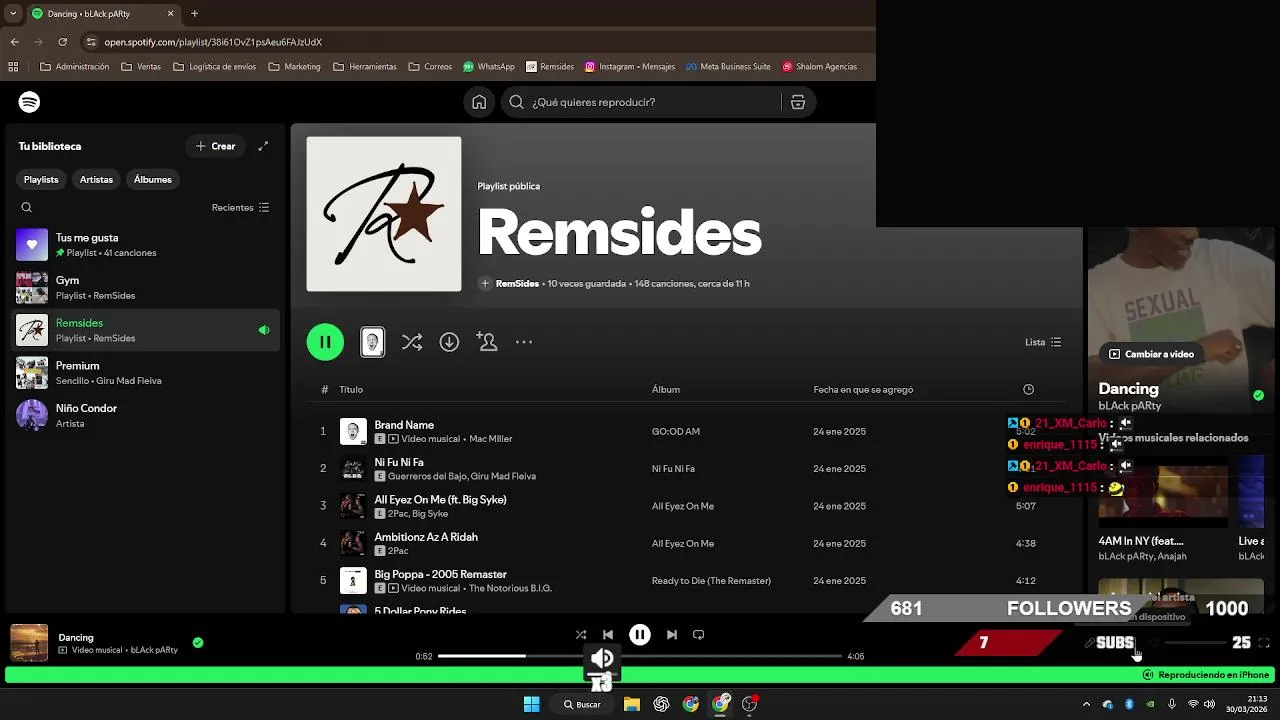Click the Dancing album art in player
The image size is (1280, 720).
click(x=29, y=643)
